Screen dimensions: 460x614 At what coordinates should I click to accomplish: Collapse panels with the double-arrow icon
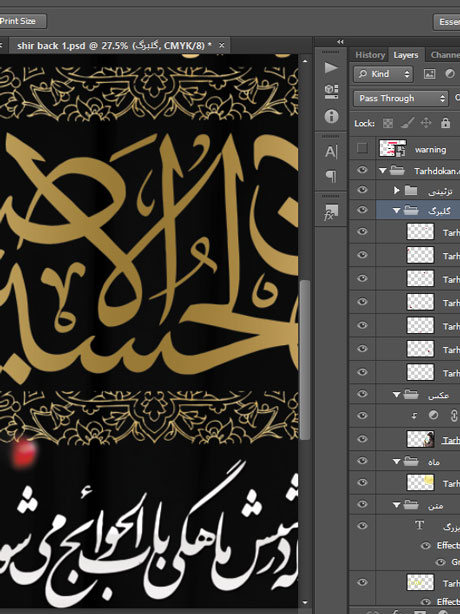pyautogui.click(x=340, y=42)
